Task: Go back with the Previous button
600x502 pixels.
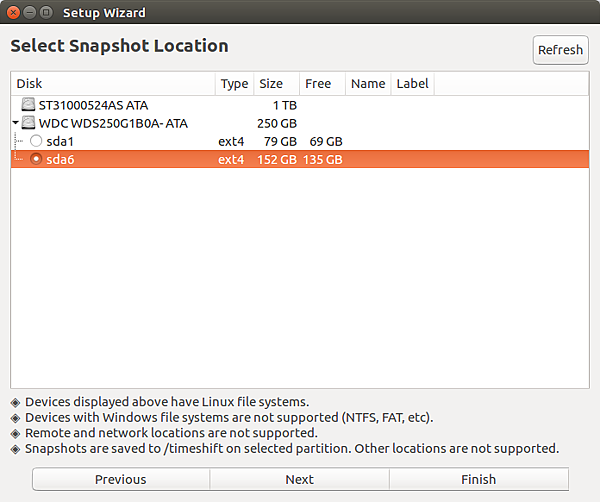Action: (121, 479)
